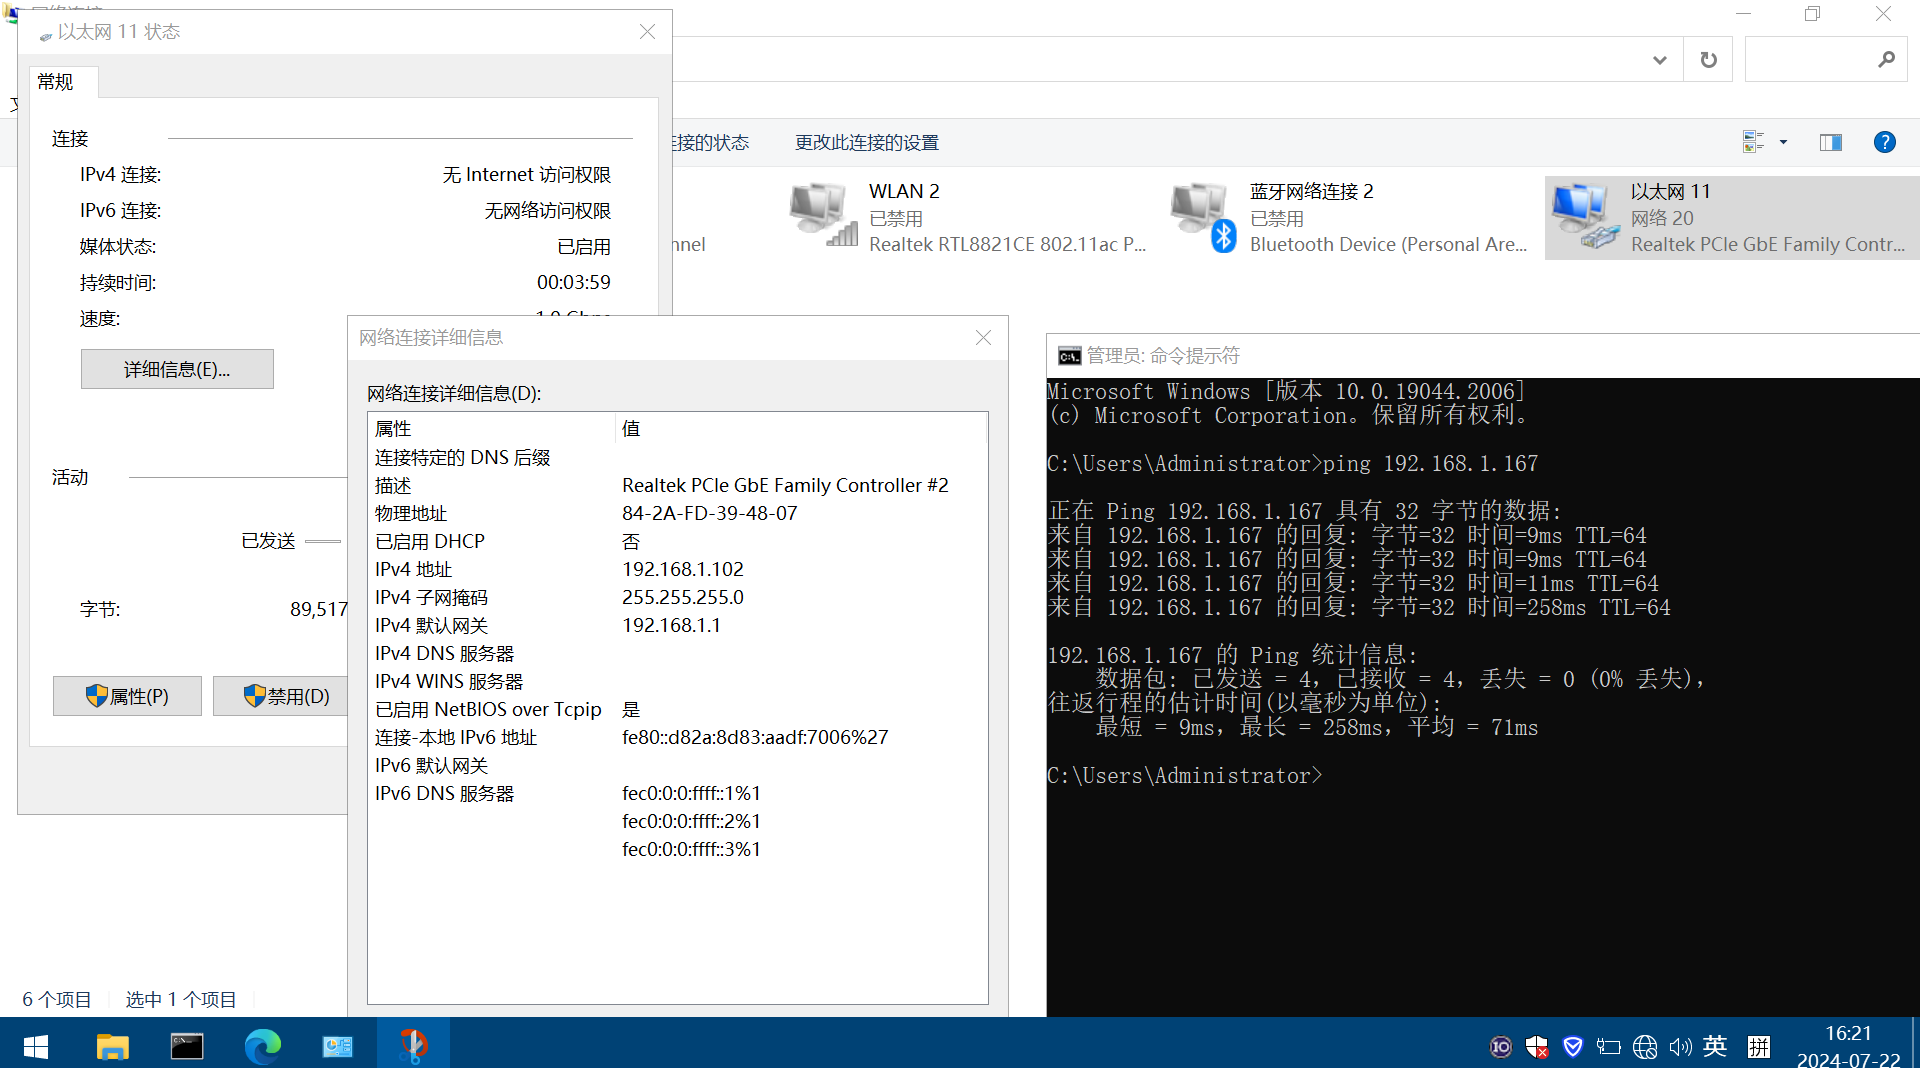Open the 详细信息(E)... button

click(177, 369)
